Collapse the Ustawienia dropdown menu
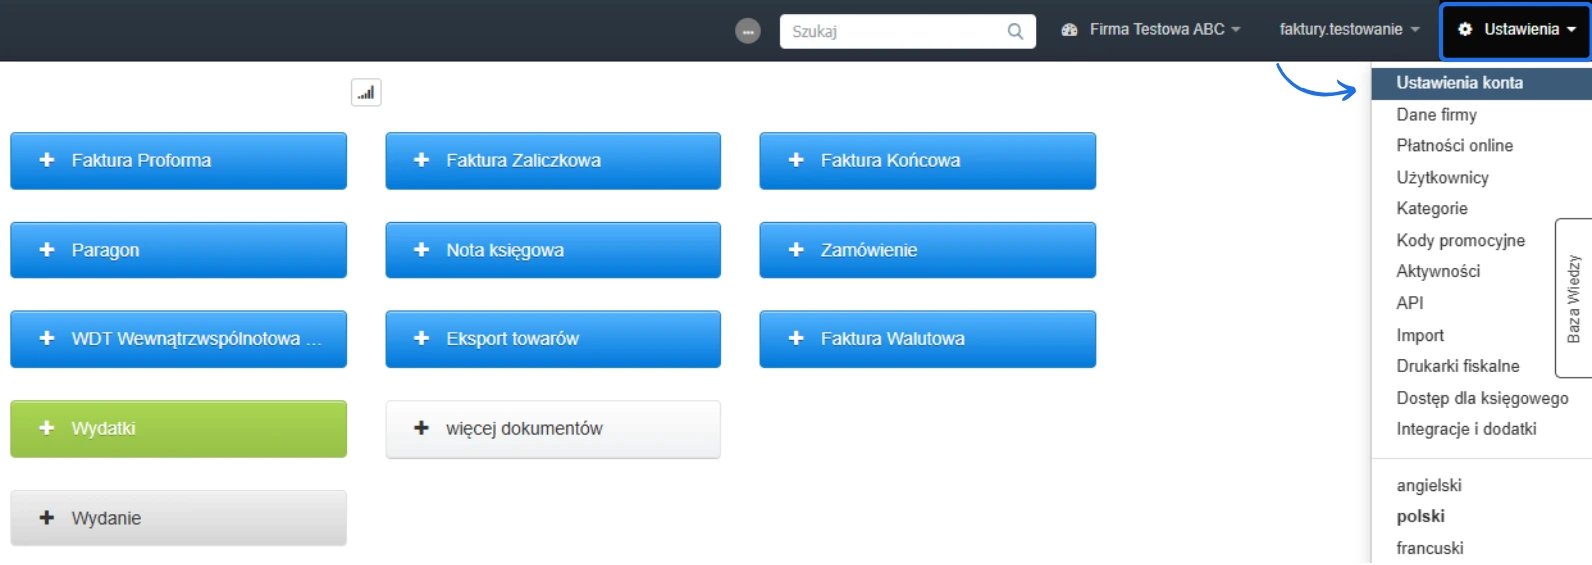 [x=1516, y=30]
